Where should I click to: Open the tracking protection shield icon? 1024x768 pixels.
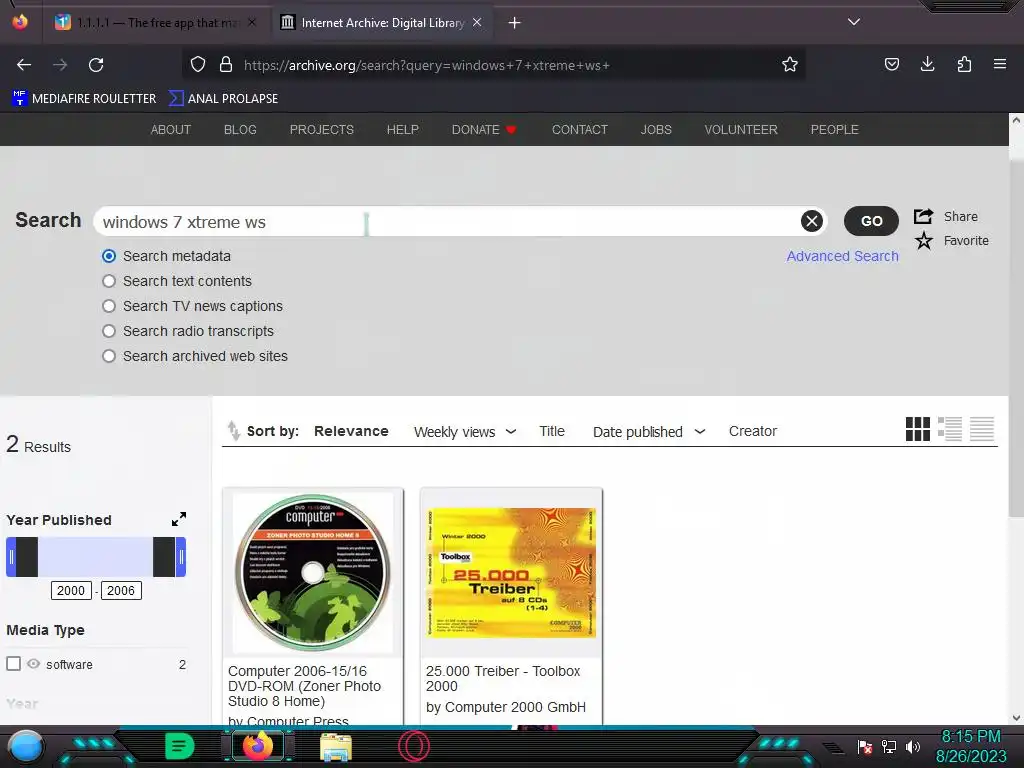198,64
